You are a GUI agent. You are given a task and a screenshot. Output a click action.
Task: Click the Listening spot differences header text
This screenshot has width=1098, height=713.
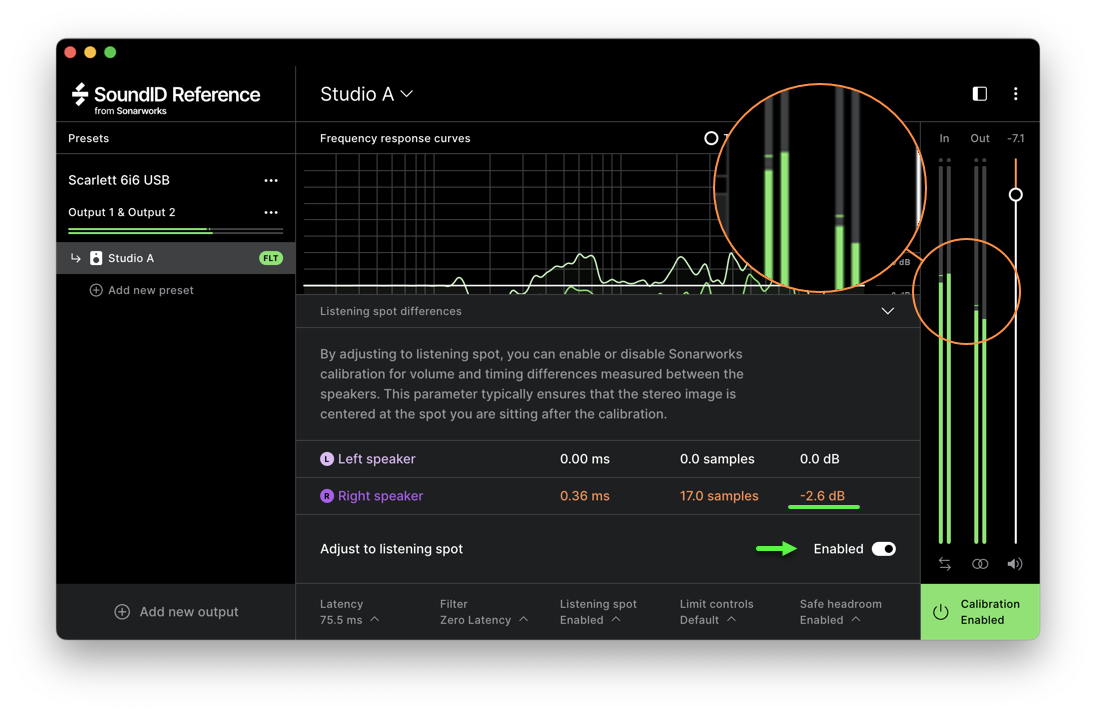click(391, 311)
